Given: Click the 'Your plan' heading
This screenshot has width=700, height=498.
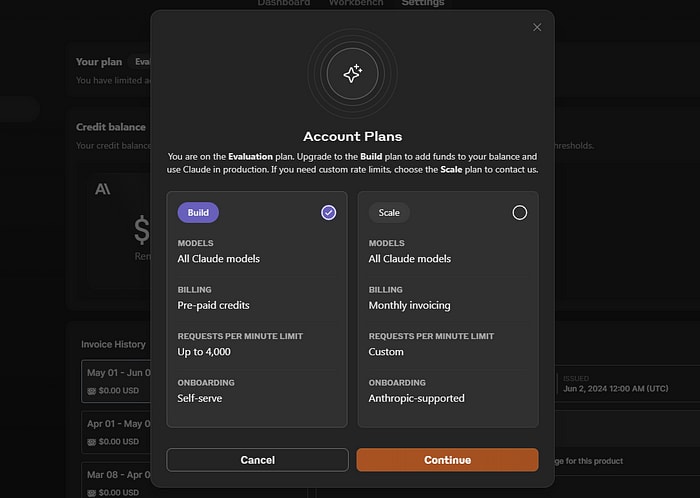Looking at the screenshot, I should click(99, 62).
